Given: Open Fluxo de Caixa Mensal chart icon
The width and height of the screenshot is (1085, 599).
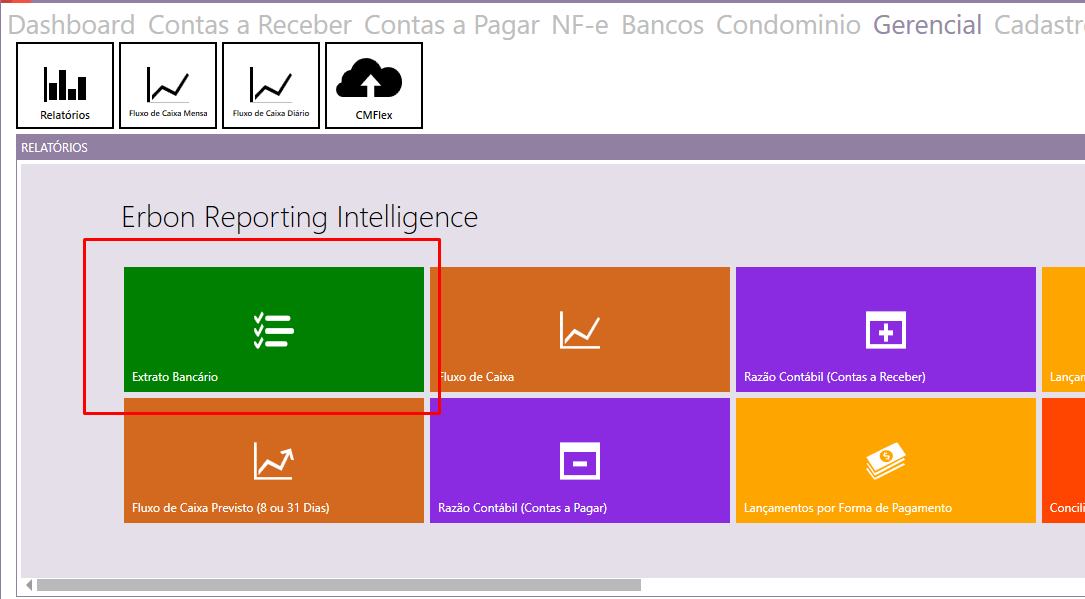Looking at the screenshot, I should [x=168, y=86].
